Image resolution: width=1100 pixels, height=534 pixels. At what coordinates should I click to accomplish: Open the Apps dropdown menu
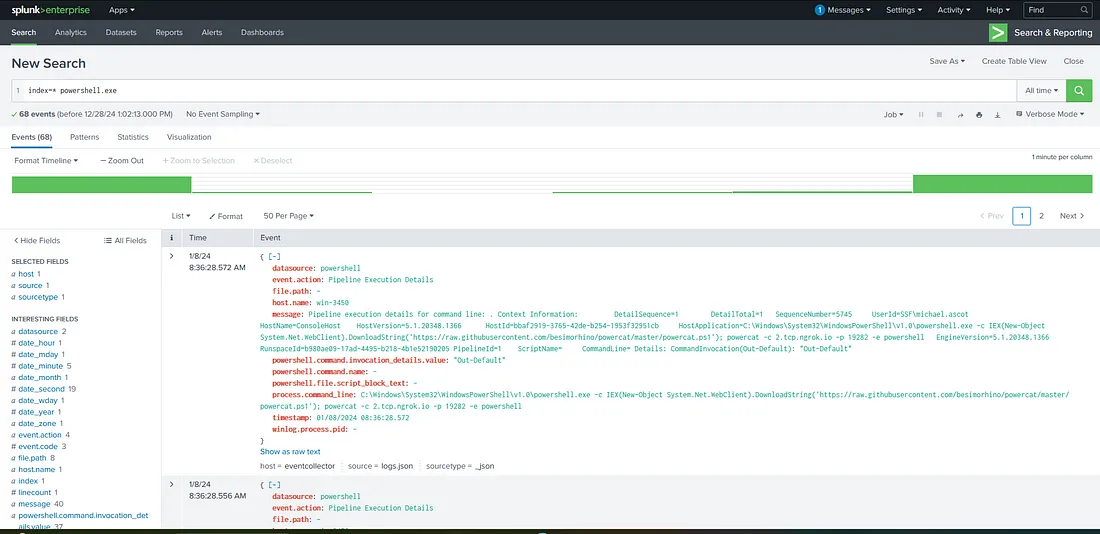point(122,10)
